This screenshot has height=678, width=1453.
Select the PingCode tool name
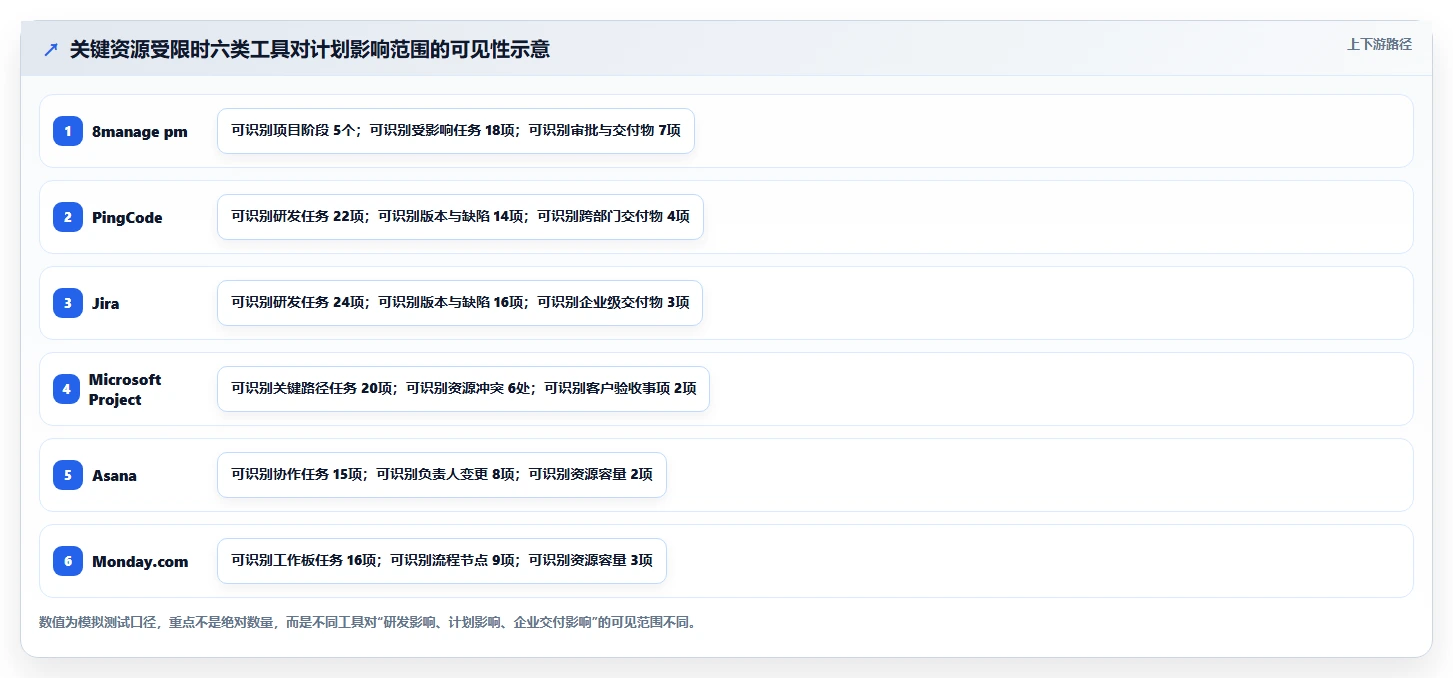[x=127, y=217]
